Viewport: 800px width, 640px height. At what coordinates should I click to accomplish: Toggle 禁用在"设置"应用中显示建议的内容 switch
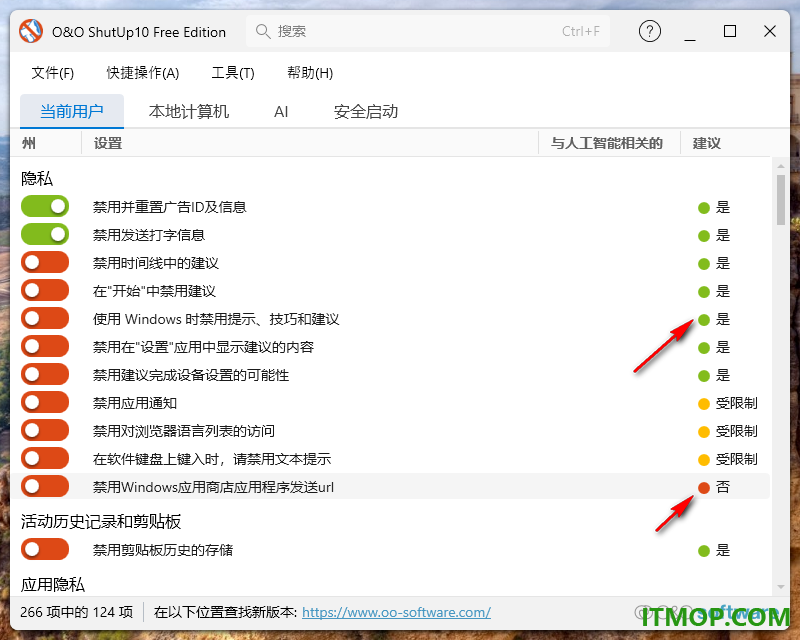(45, 347)
